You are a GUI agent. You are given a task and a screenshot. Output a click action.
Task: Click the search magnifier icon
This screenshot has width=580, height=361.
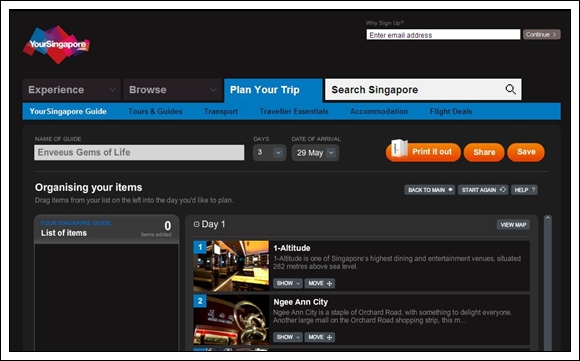[510, 89]
